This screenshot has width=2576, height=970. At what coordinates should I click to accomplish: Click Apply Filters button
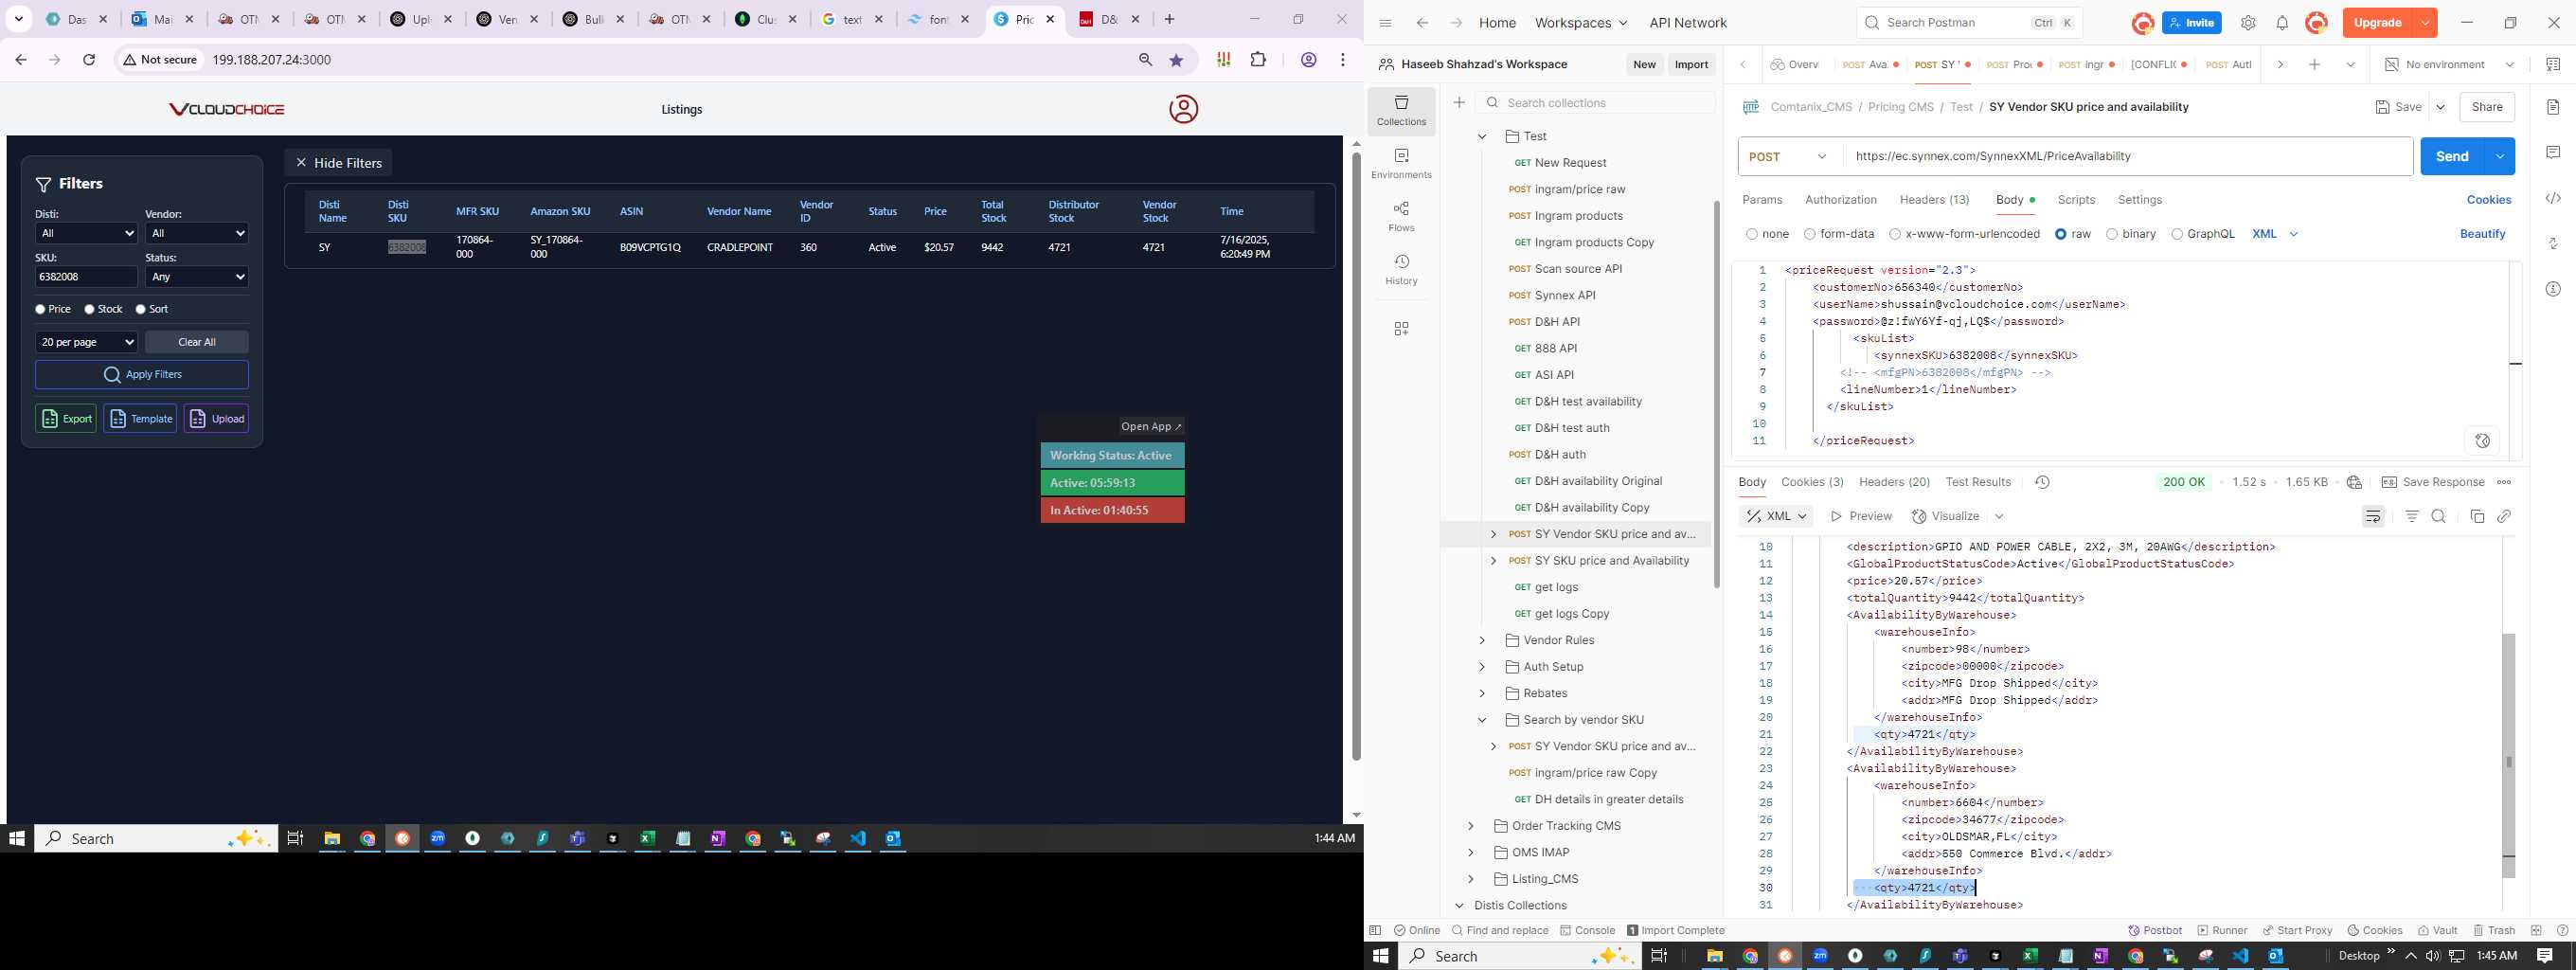click(142, 375)
